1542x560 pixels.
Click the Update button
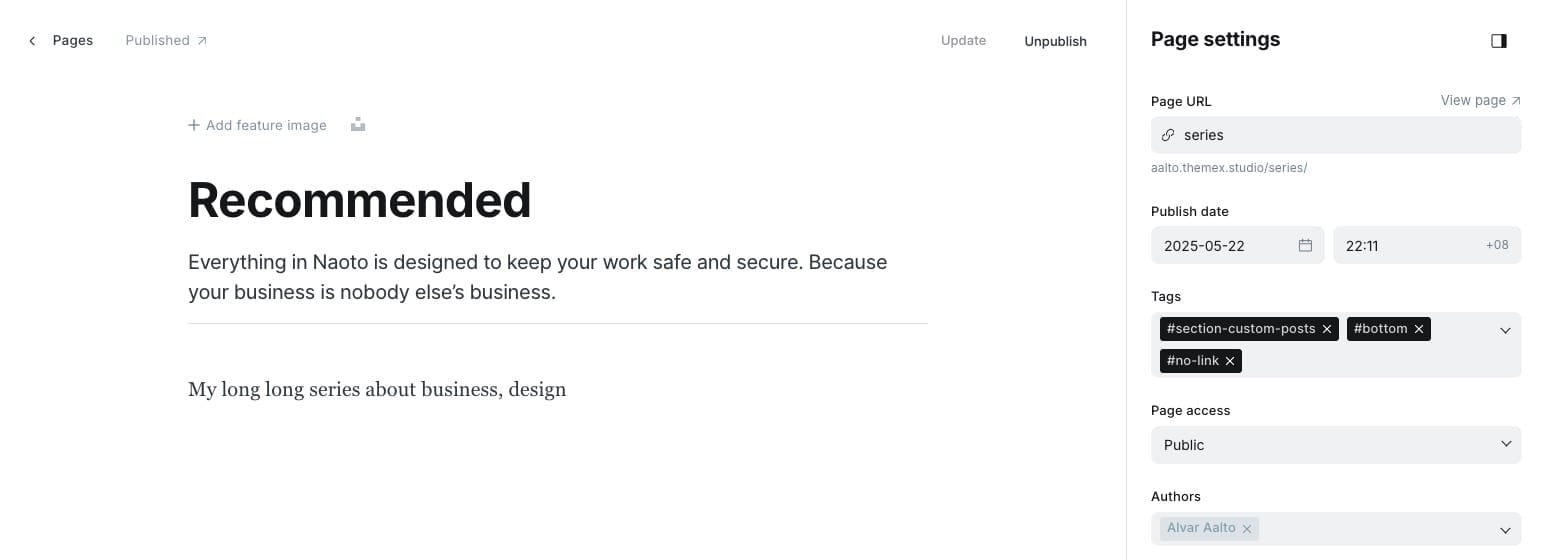[x=963, y=41]
